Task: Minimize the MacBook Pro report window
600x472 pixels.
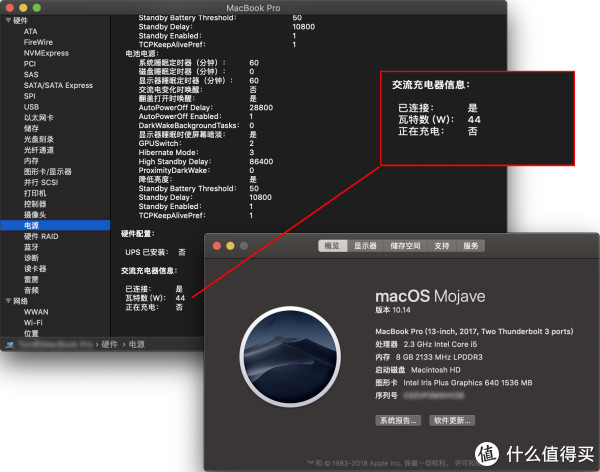Action: point(23,8)
